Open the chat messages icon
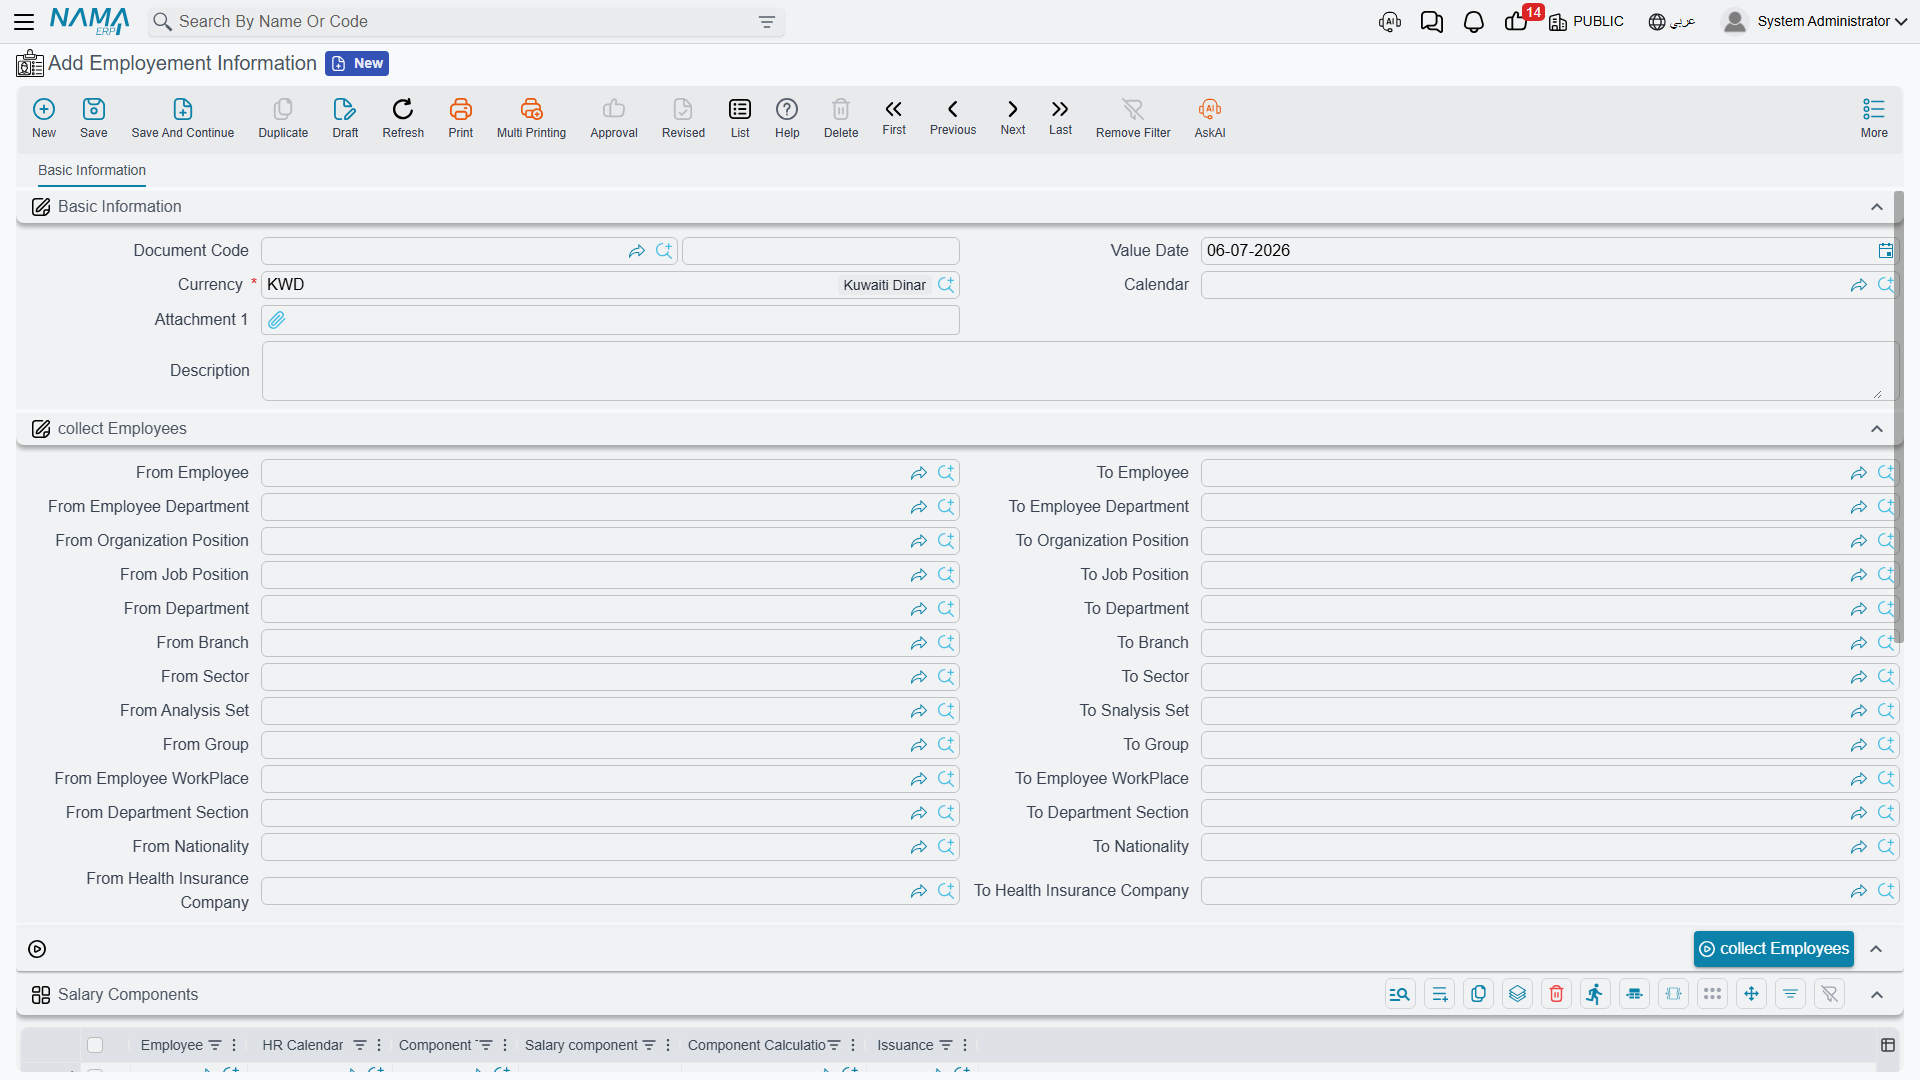 (1432, 22)
